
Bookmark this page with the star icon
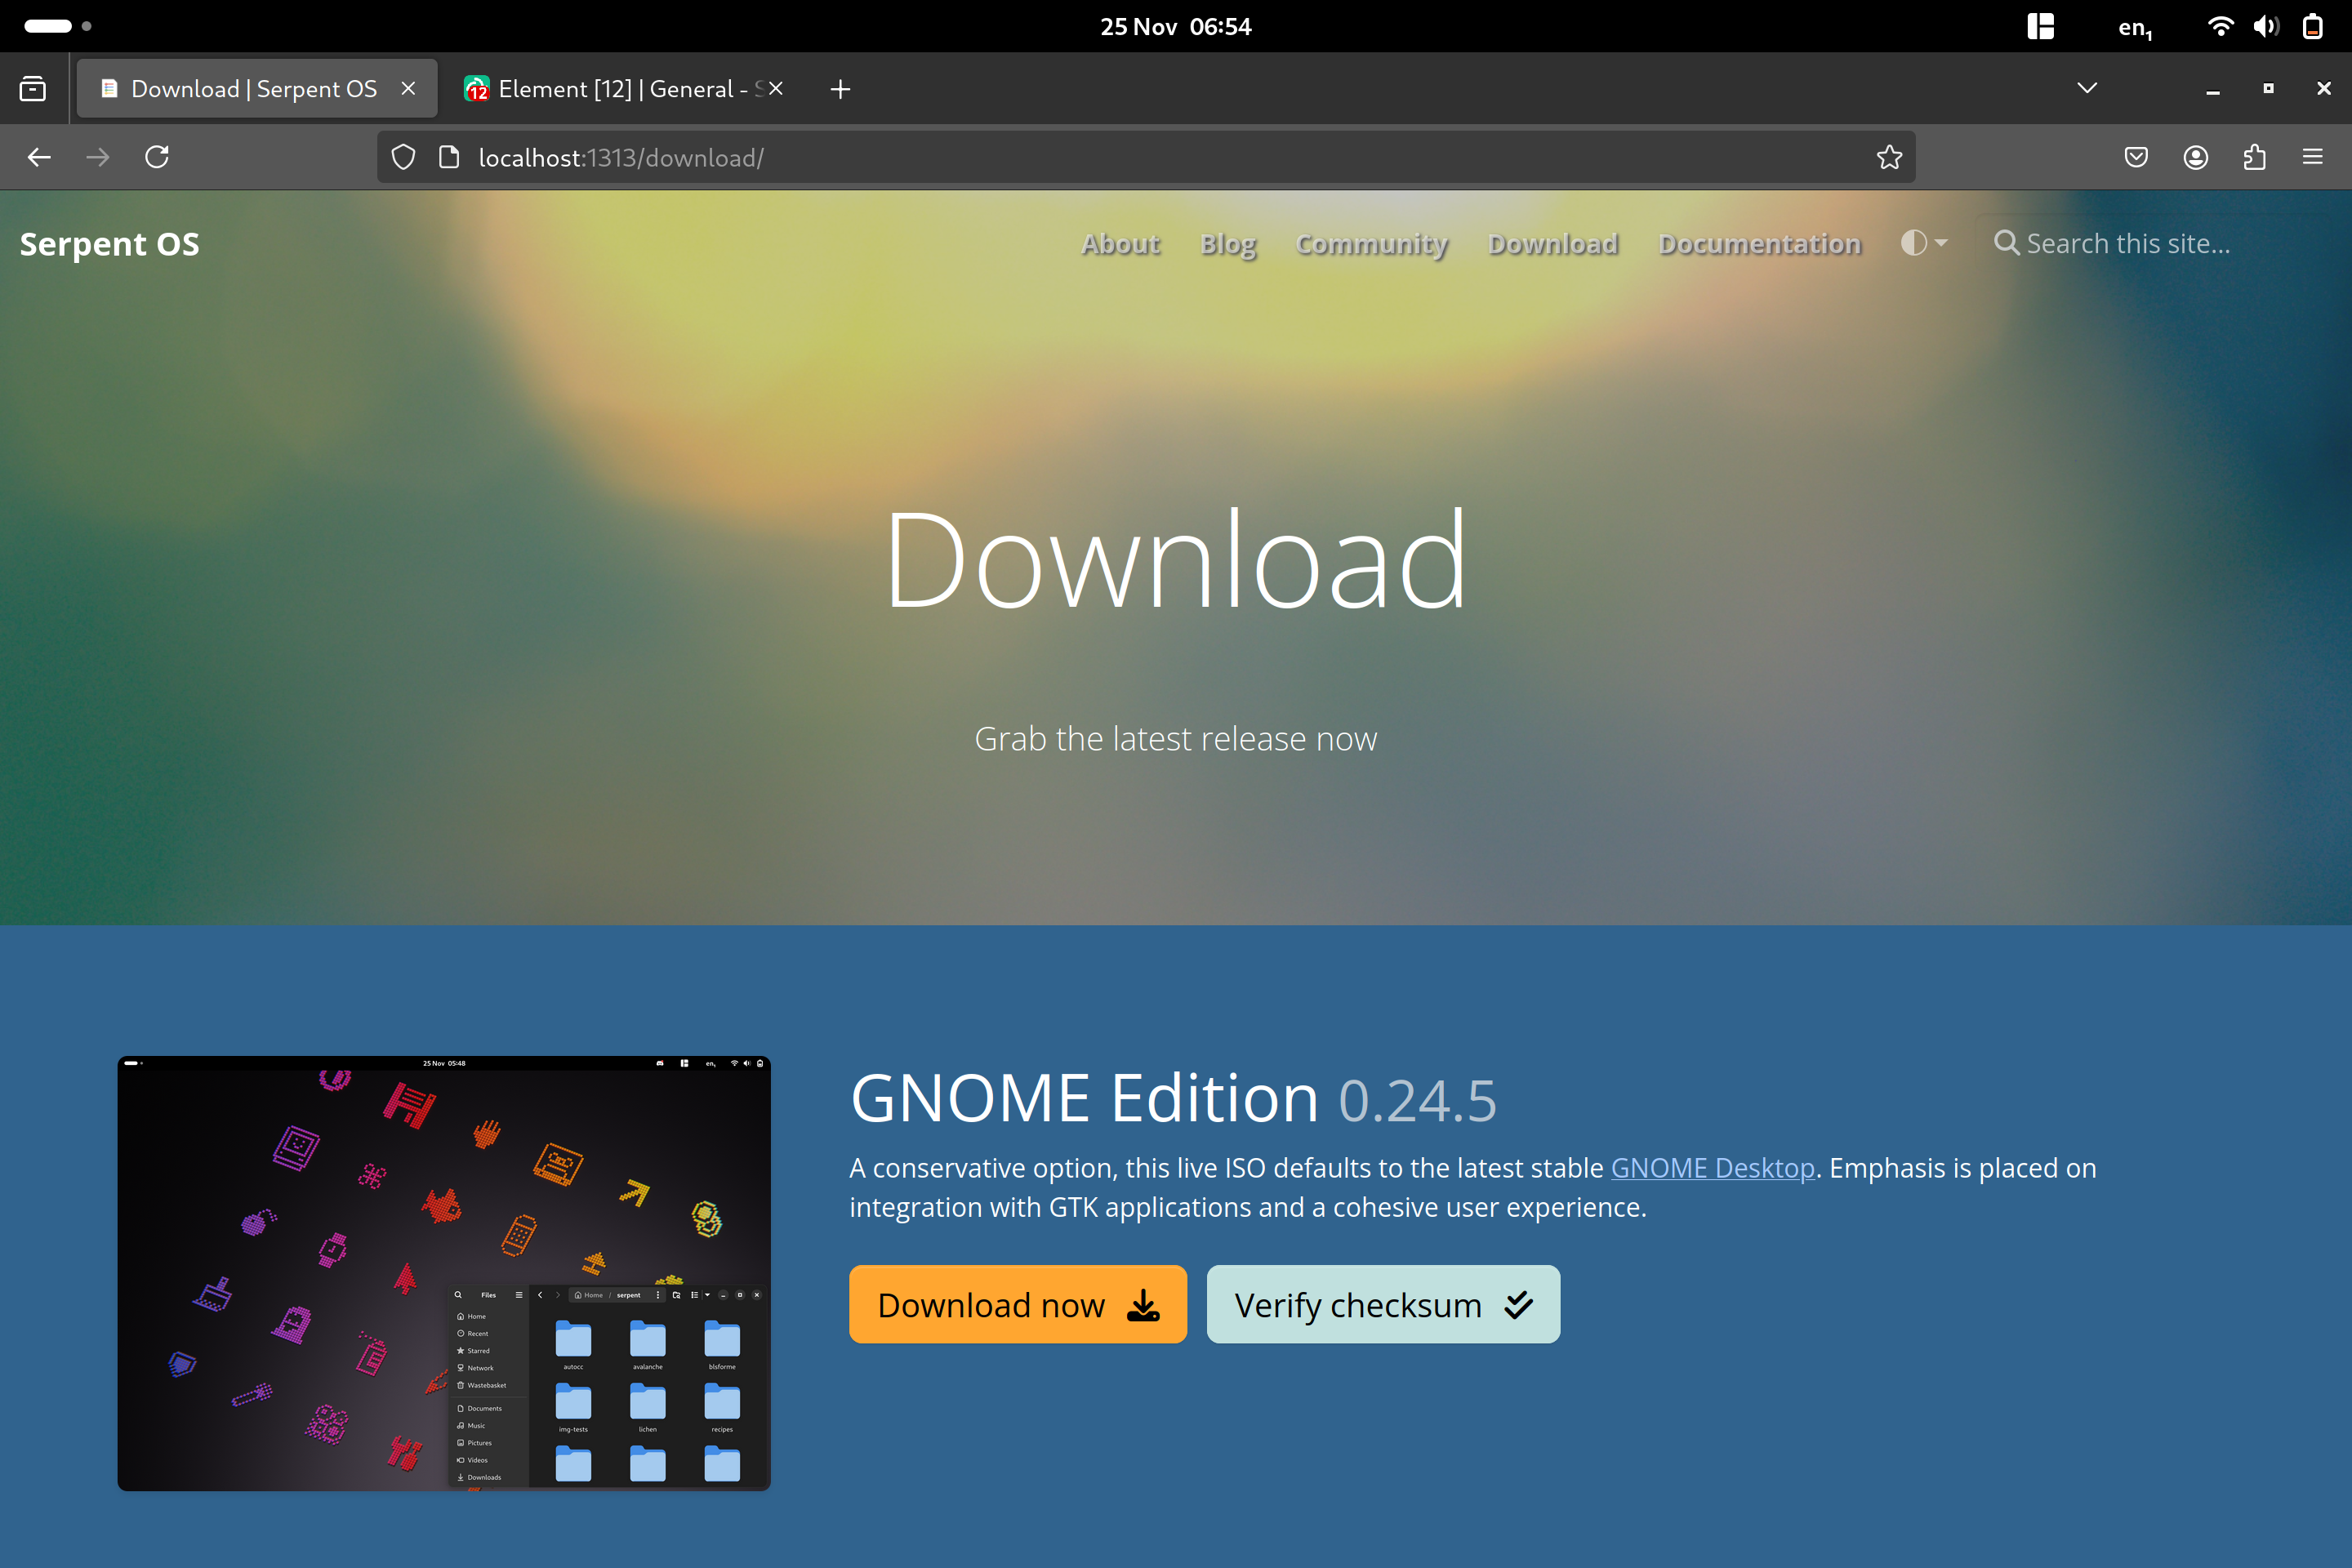(x=1889, y=157)
